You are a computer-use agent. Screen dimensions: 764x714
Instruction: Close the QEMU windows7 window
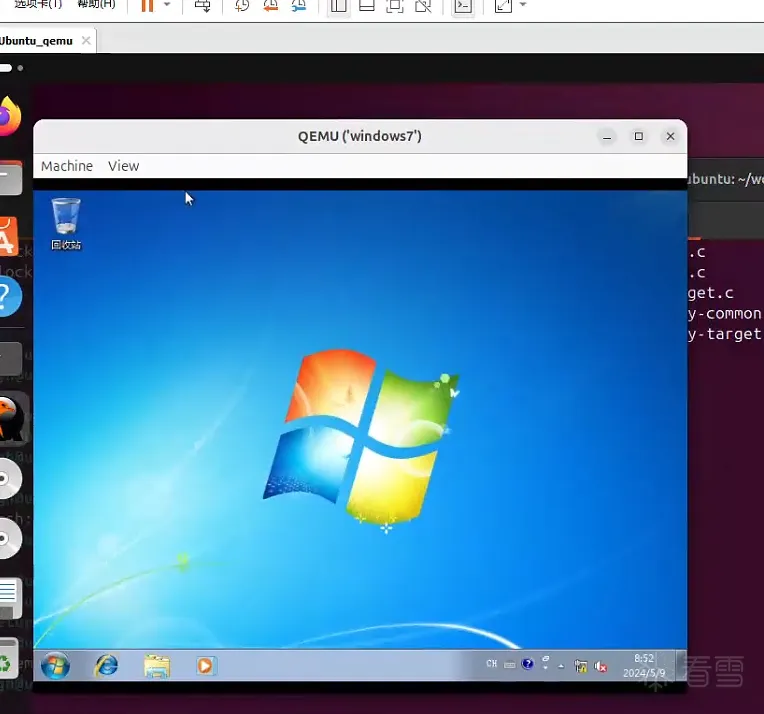[670, 136]
